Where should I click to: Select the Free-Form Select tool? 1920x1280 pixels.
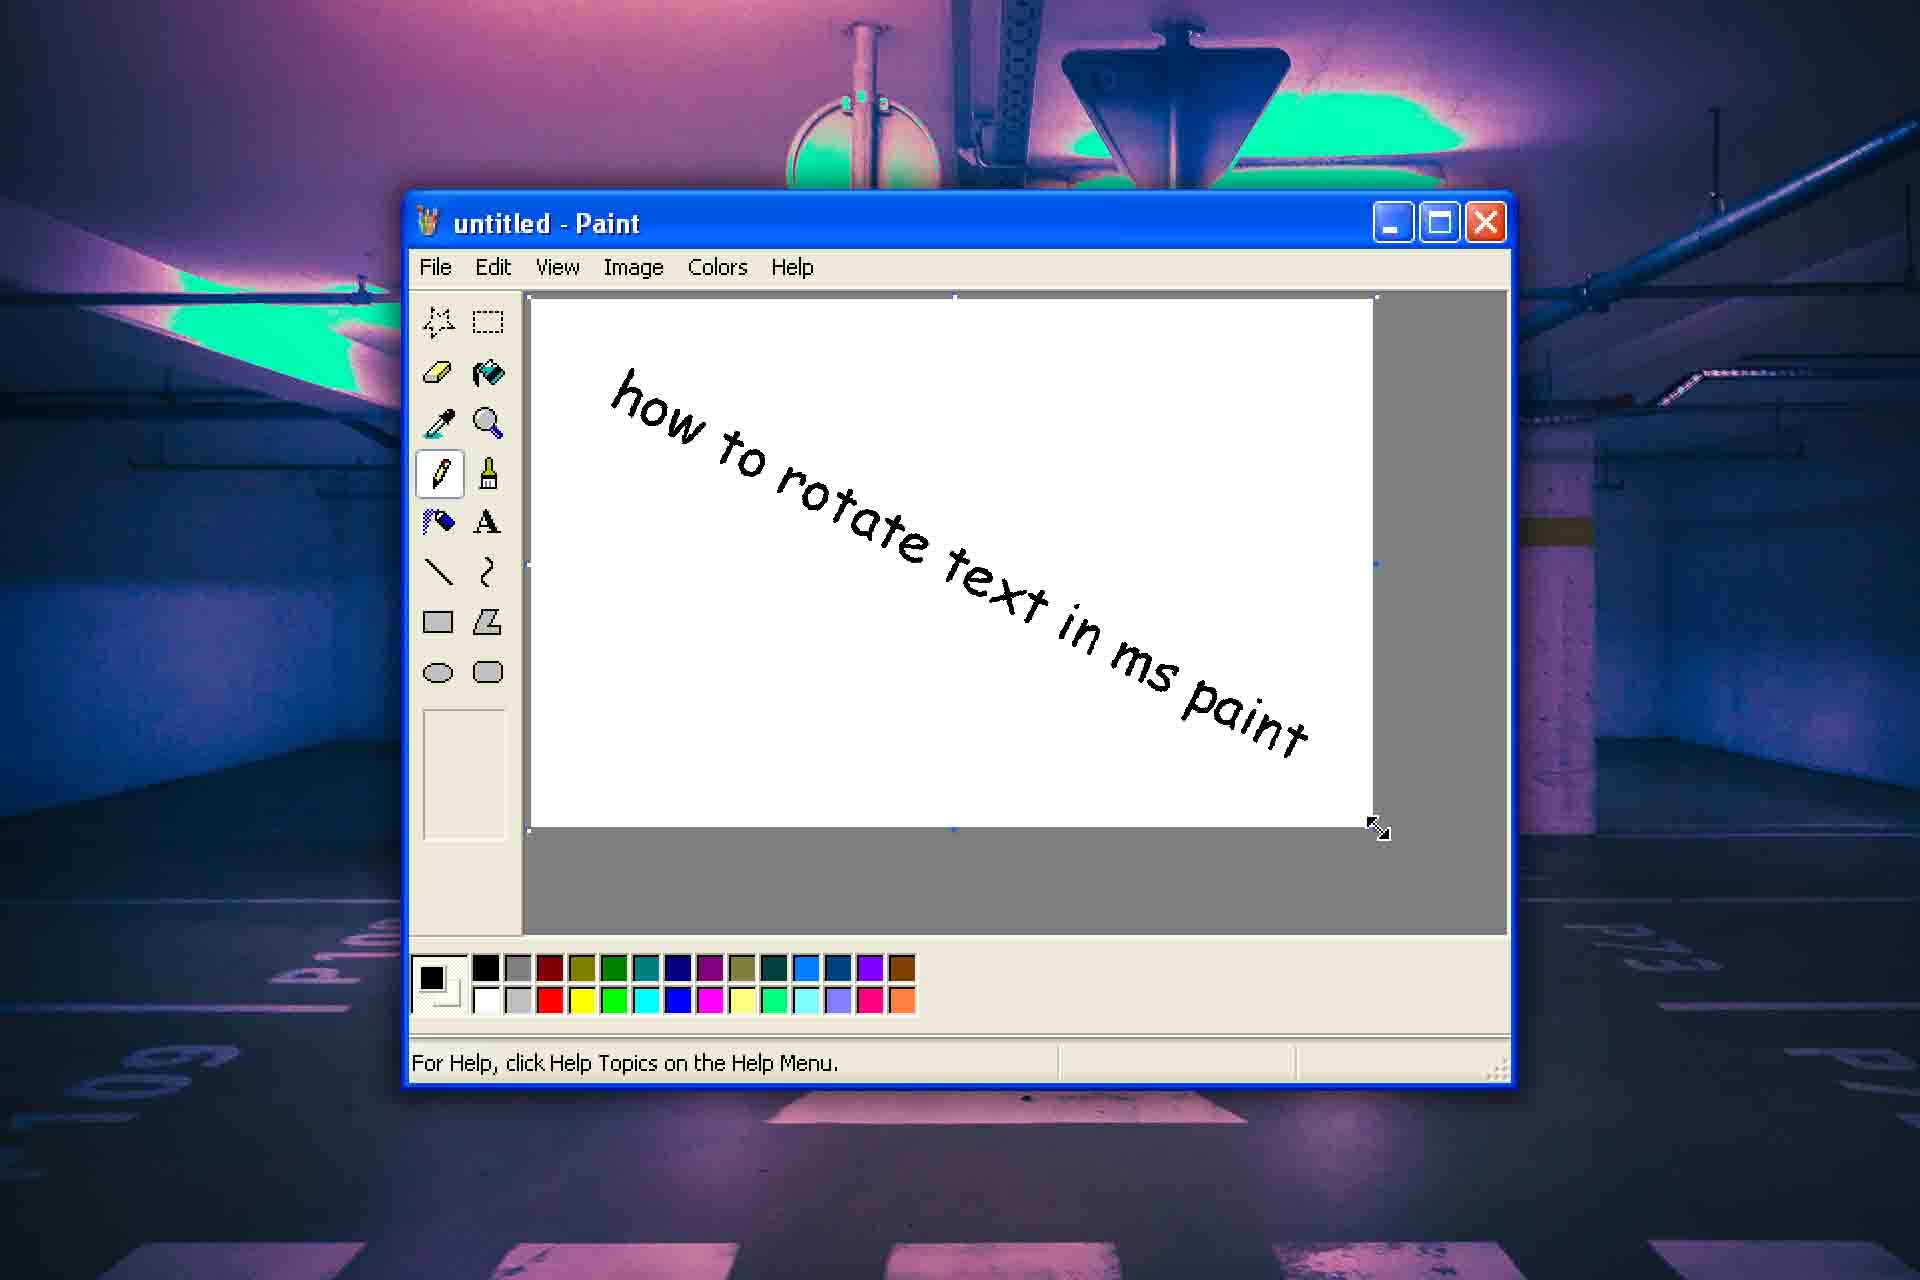439,321
